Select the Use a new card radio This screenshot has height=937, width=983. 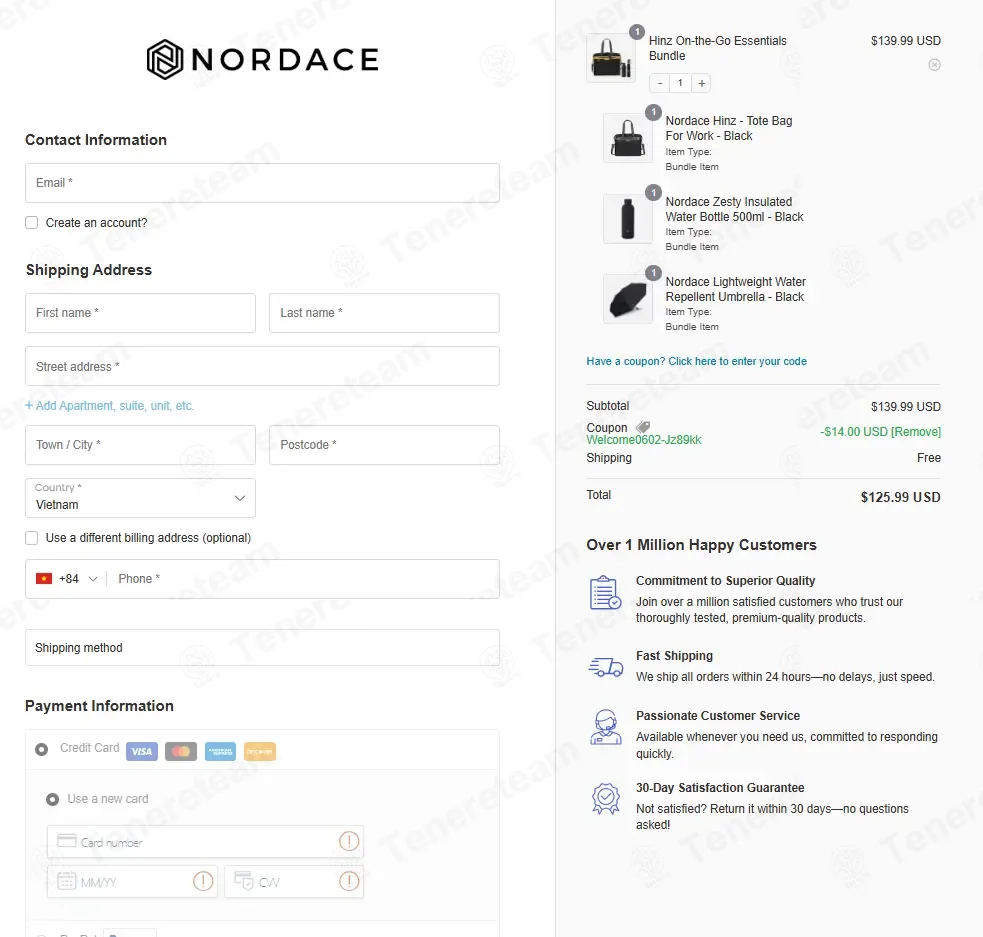pos(53,799)
